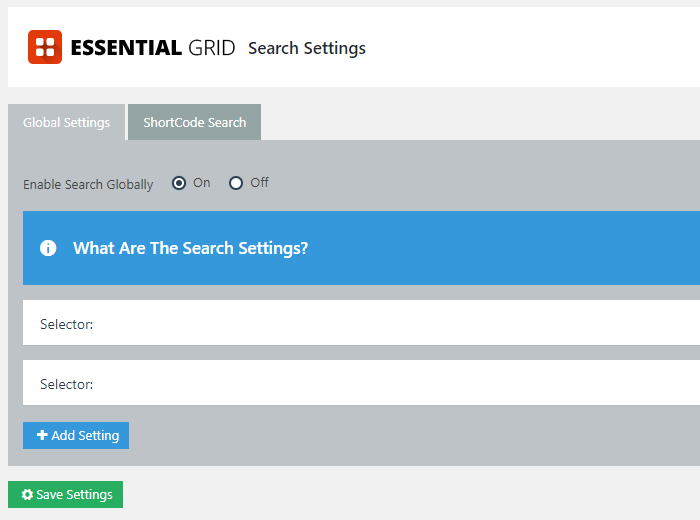This screenshot has width=700, height=520.
Task: Click the ESSENTIAL GRID brand text
Action: pyautogui.click(x=152, y=48)
